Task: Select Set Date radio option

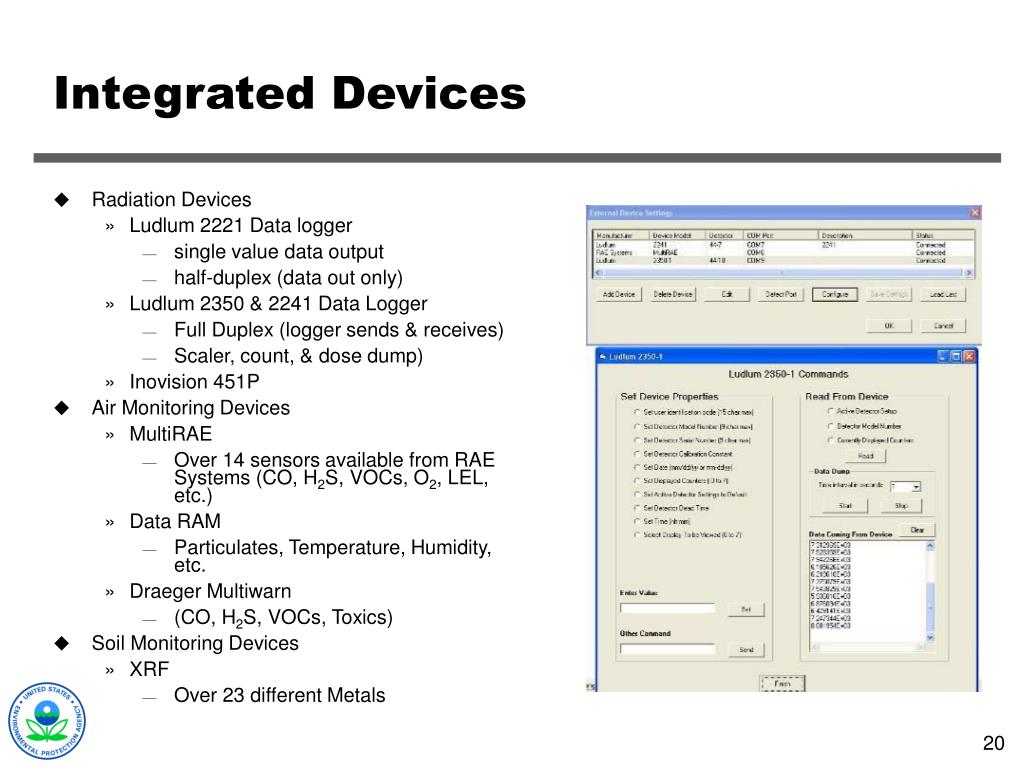Action: 683,468
